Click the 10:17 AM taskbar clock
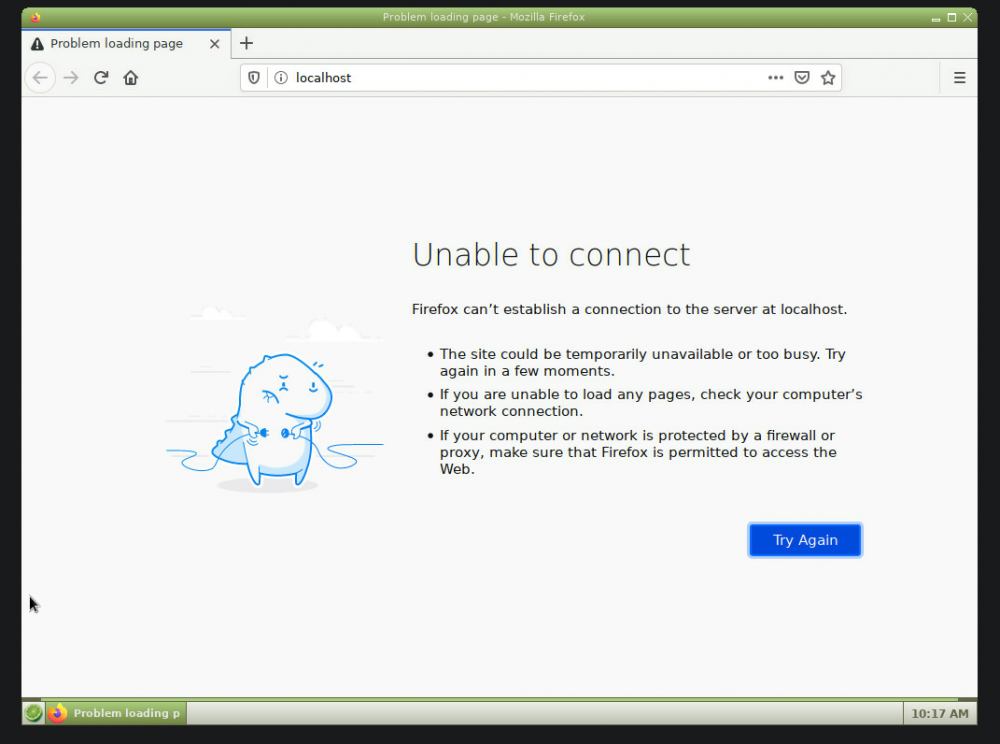This screenshot has width=1000, height=744. (x=939, y=713)
